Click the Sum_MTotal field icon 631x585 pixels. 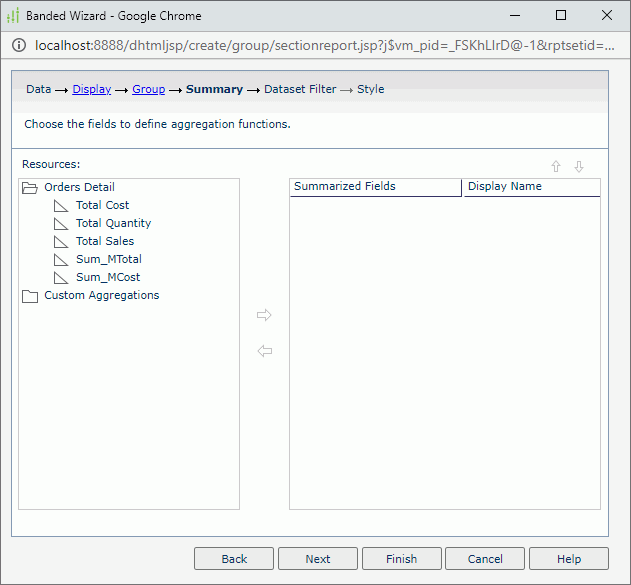(61, 259)
